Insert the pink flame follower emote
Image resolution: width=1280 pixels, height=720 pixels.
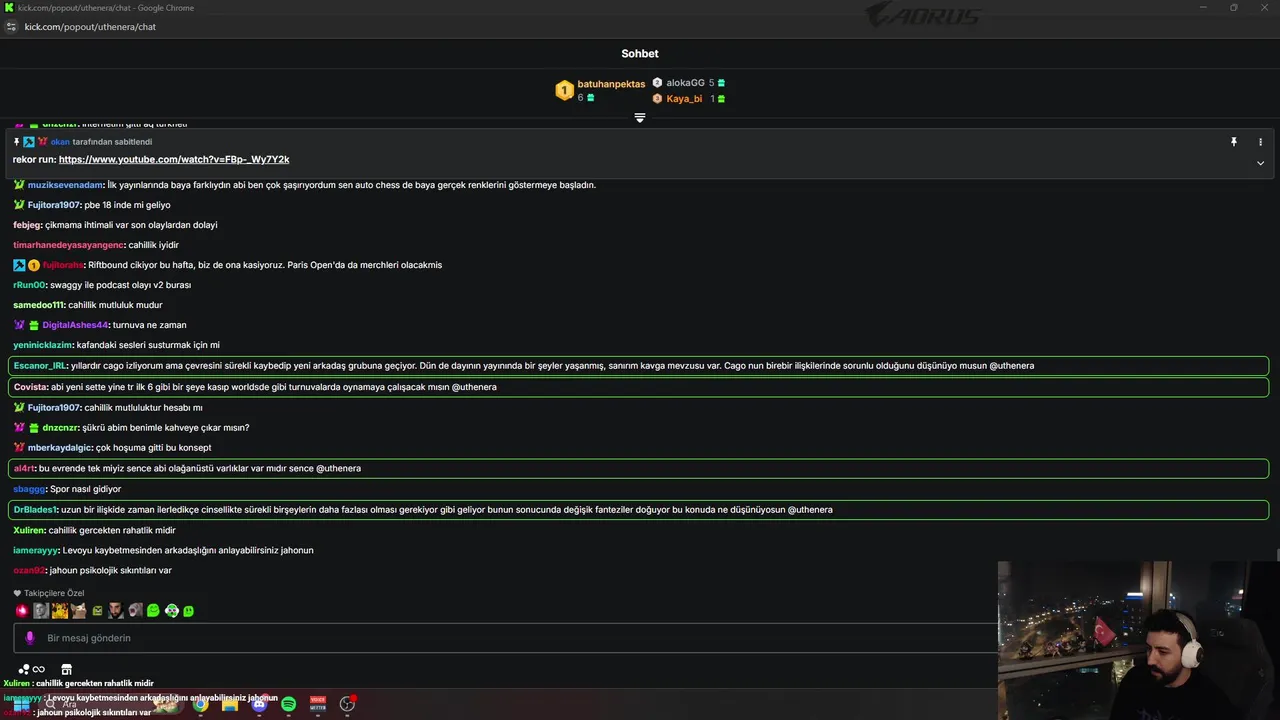(x=22, y=611)
